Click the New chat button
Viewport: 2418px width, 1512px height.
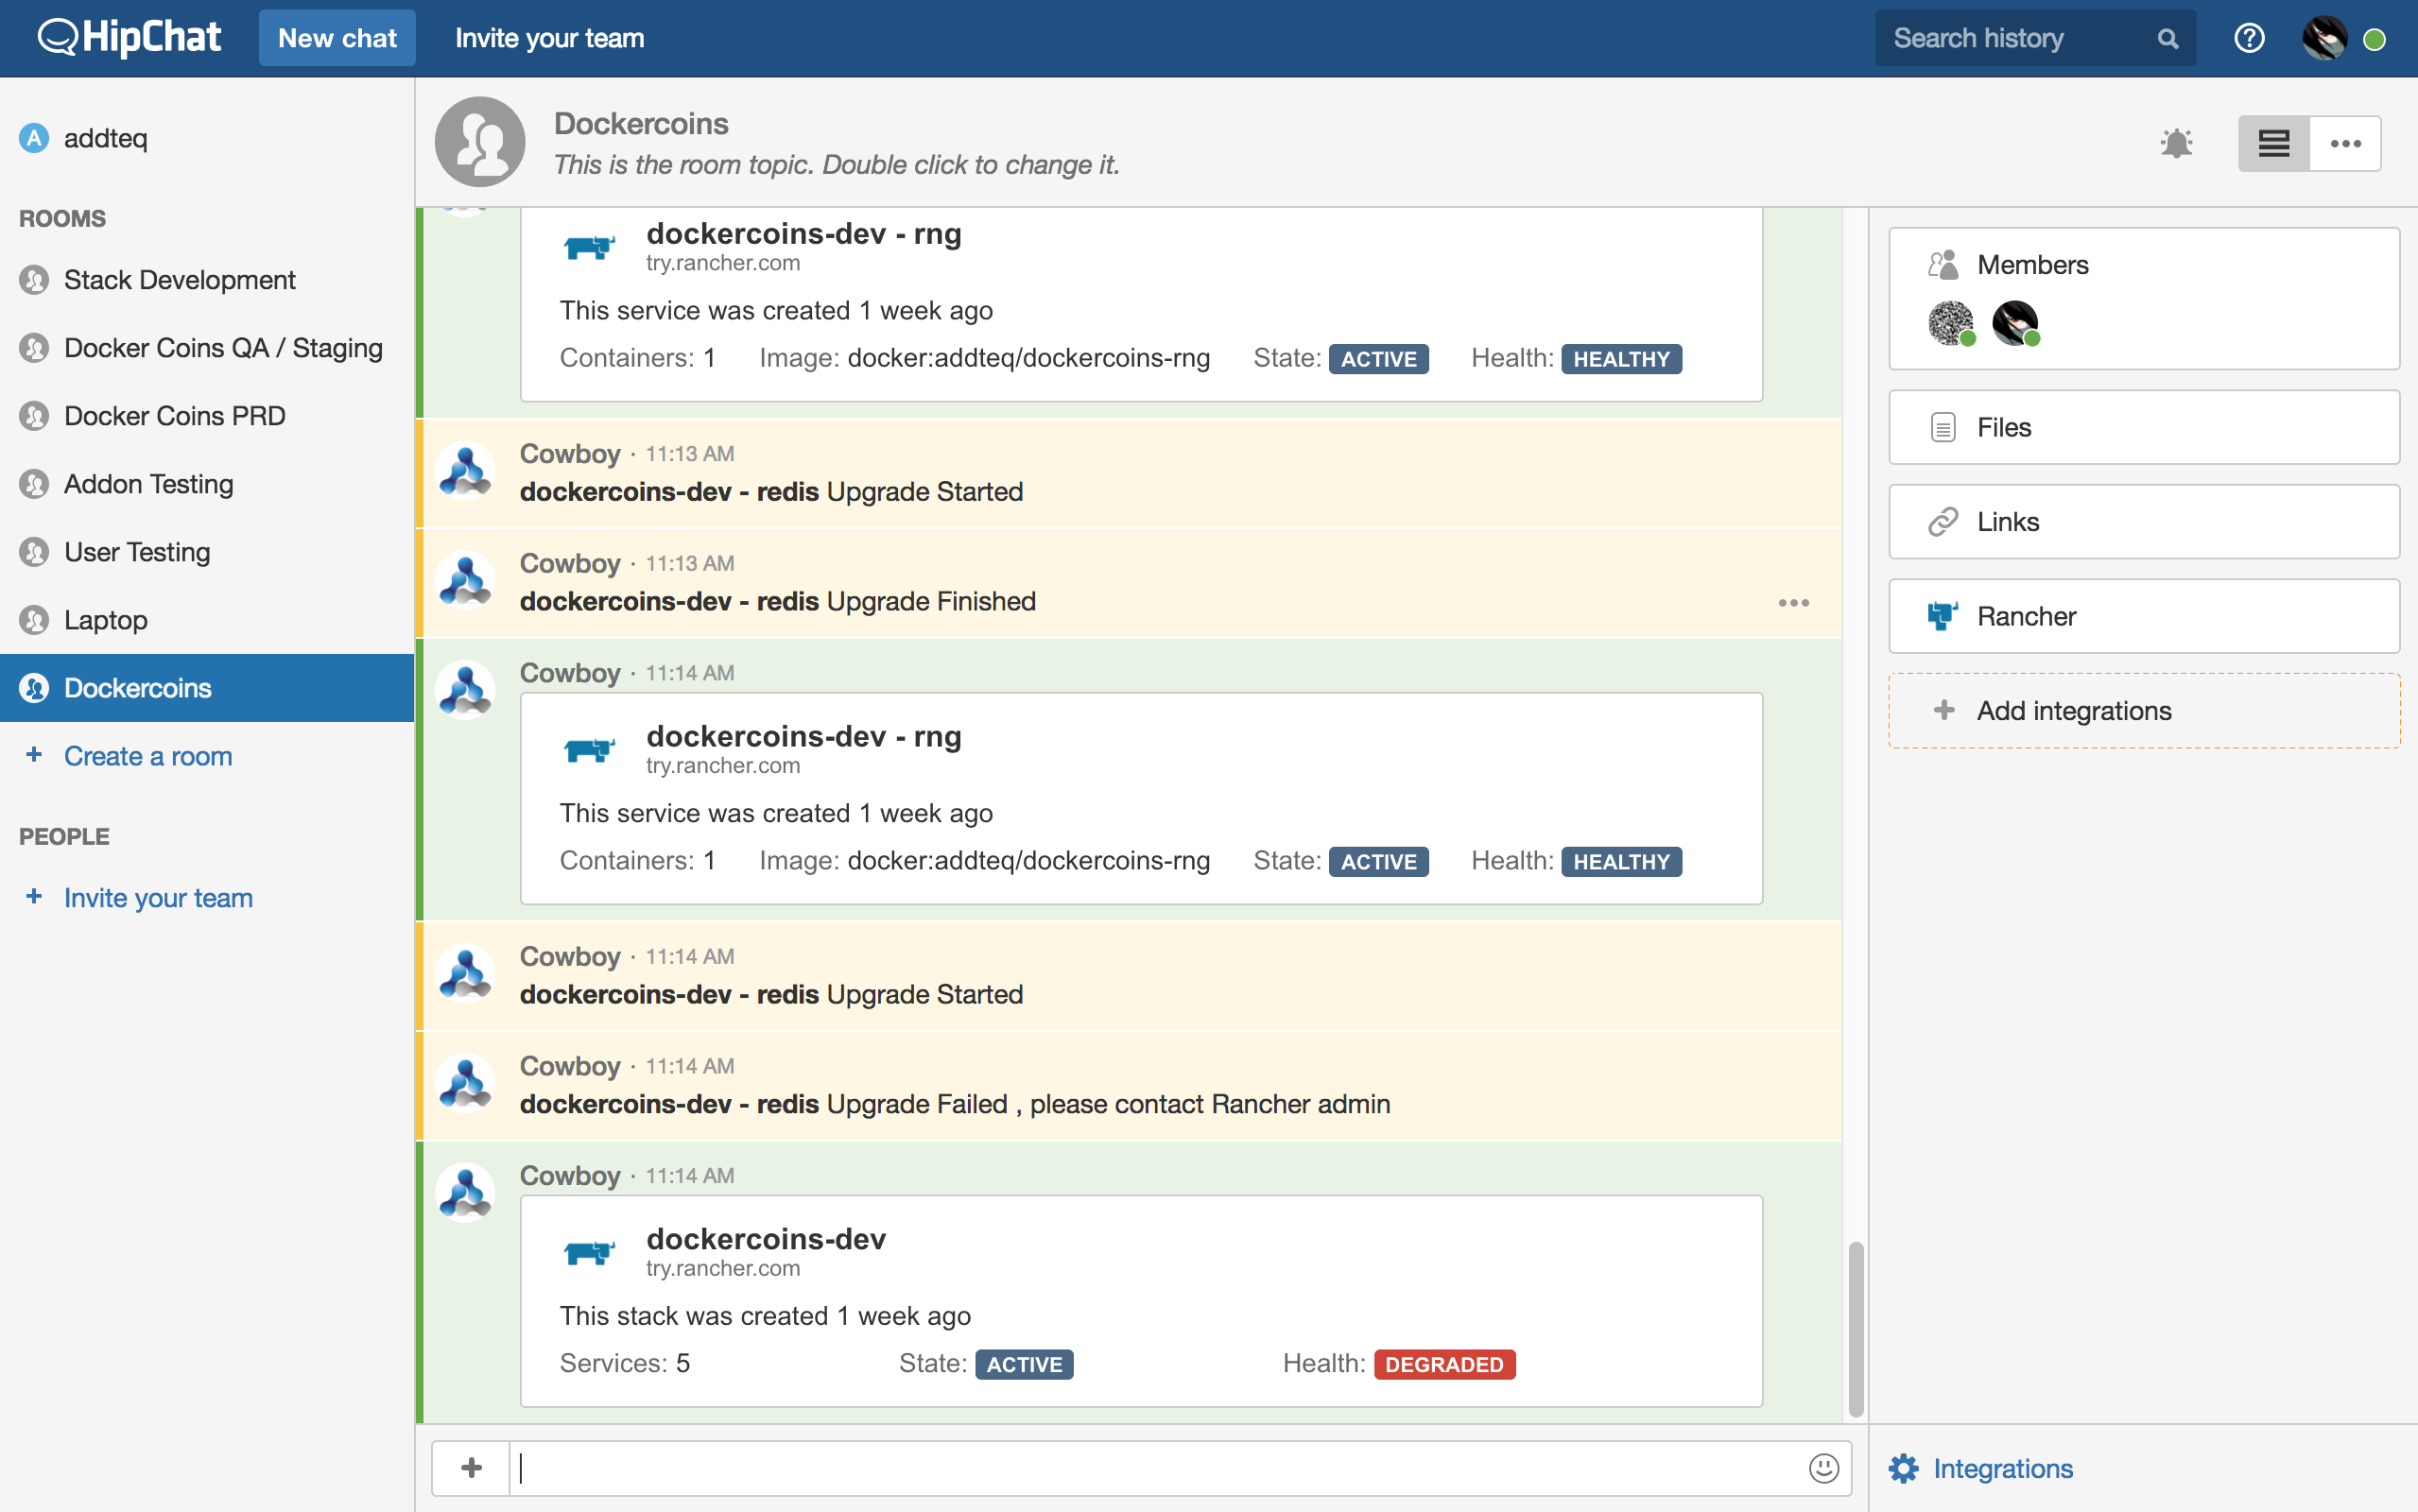click(x=337, y=38)
